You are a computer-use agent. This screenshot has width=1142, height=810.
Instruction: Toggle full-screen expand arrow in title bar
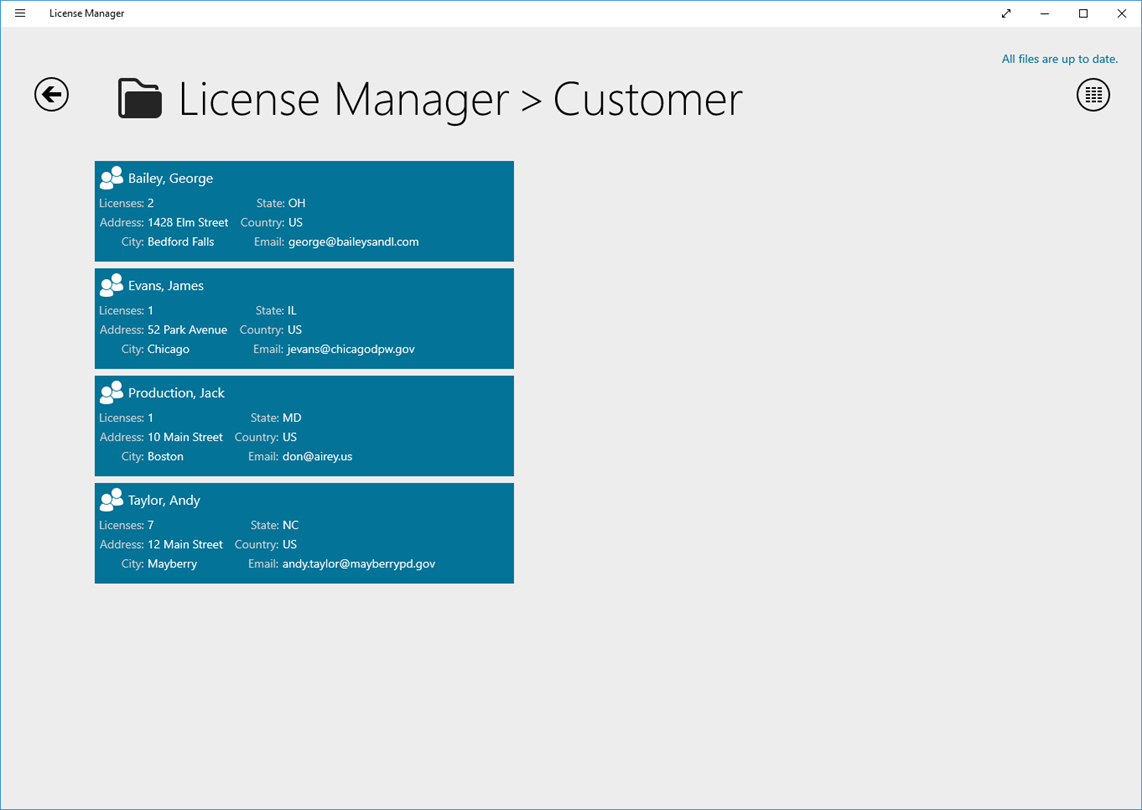pyautogui.click(x=1006, y=13)
